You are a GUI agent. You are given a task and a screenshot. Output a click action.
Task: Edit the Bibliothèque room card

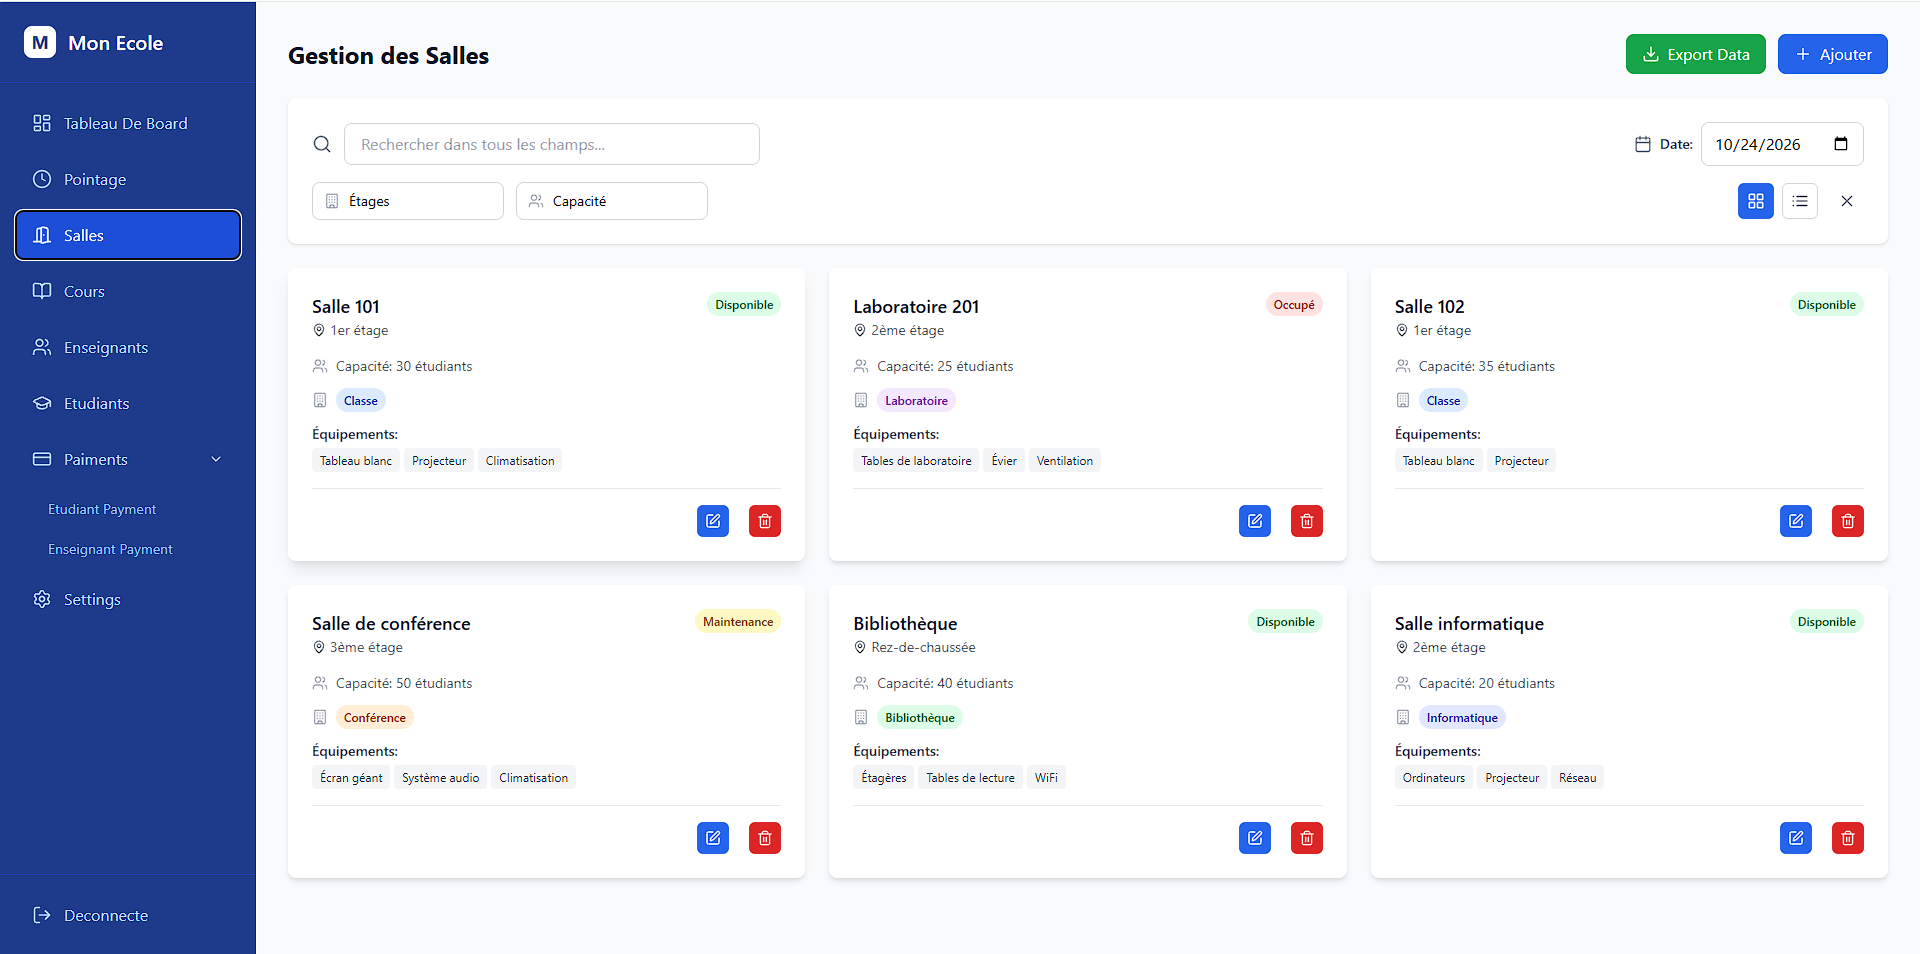tap(1255, 838)
